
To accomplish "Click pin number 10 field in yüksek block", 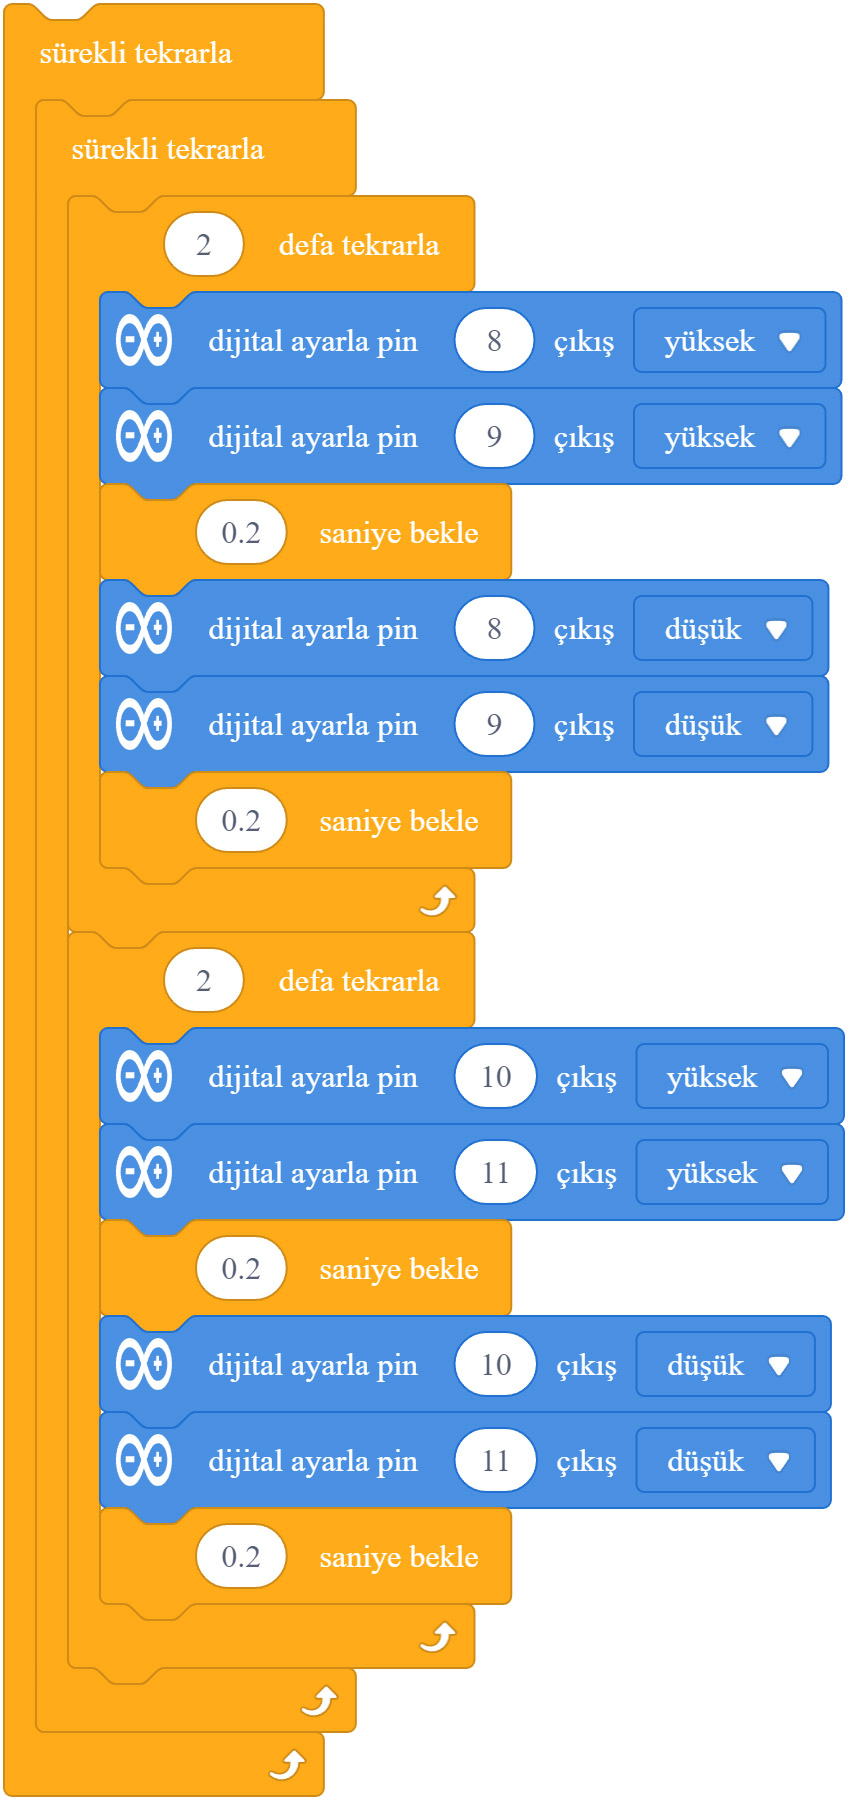I will point(496,1077).
